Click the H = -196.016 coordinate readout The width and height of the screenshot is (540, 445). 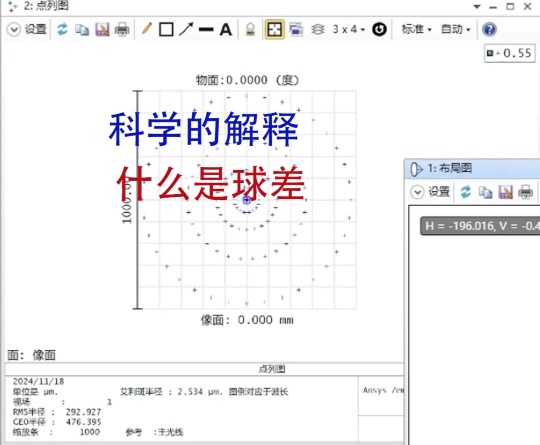[x=480, y=226]
